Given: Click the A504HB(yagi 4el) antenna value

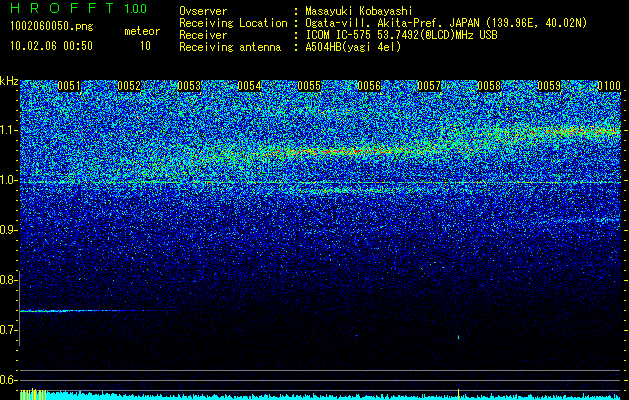Looking at the screenshot, I should 353,47.
